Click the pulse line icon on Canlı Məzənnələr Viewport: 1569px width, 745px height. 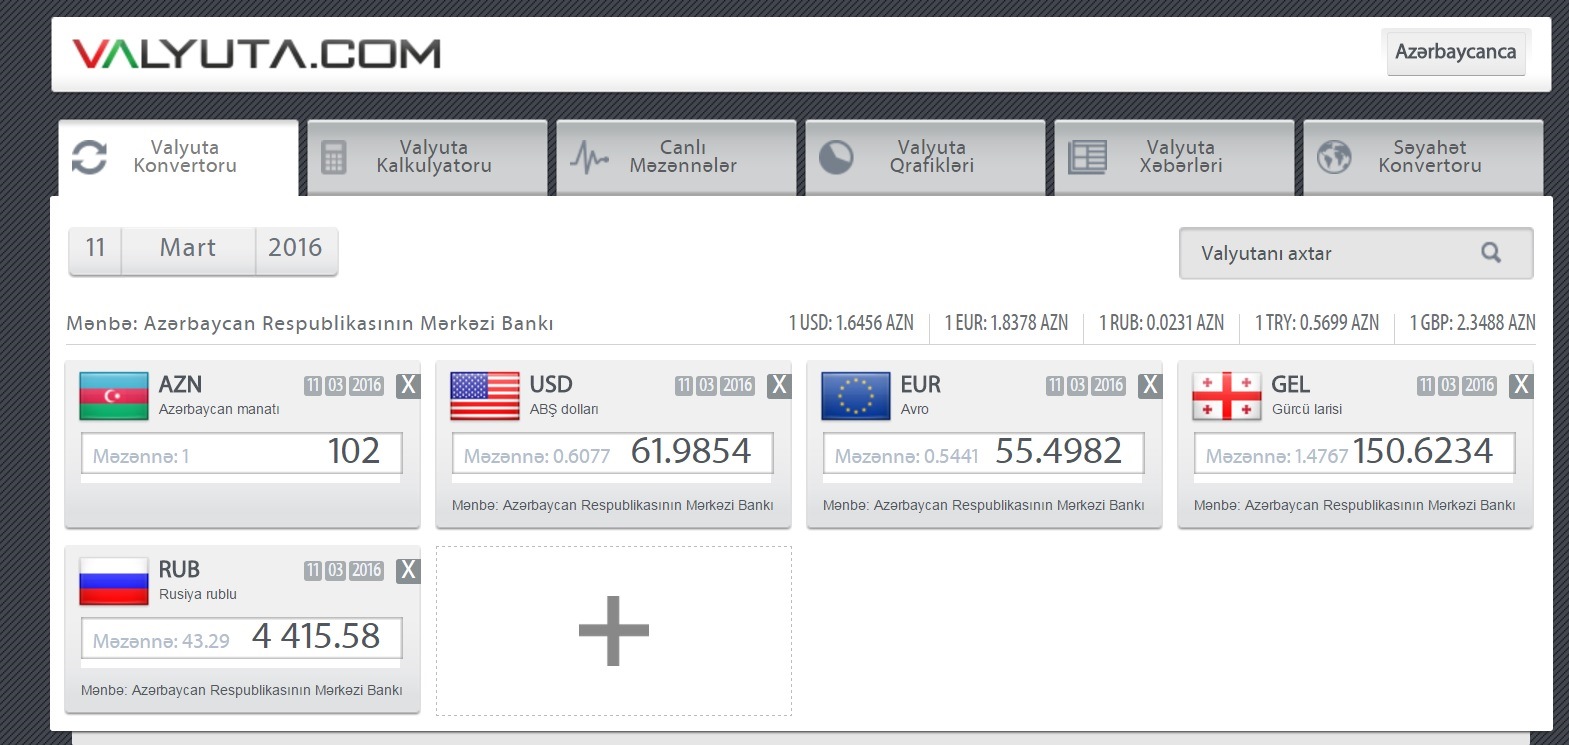(589, 157)
